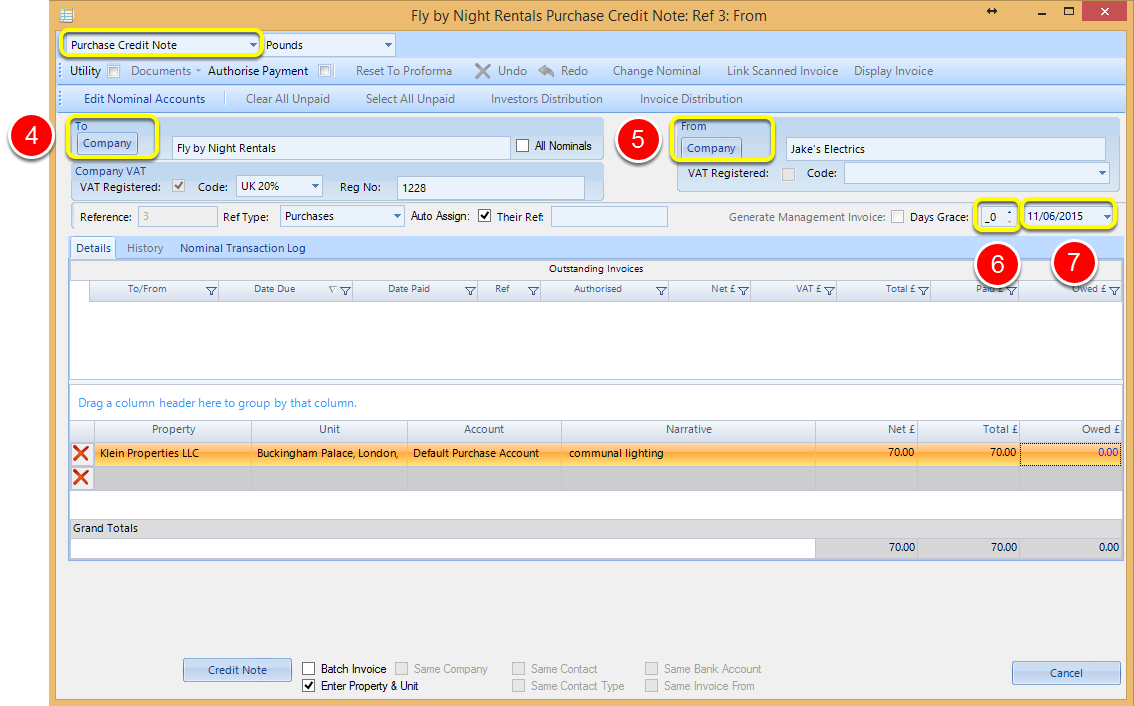Open the UK 20% VAT code dropdown
This screenshot has width=1134, height=706.
315,186
